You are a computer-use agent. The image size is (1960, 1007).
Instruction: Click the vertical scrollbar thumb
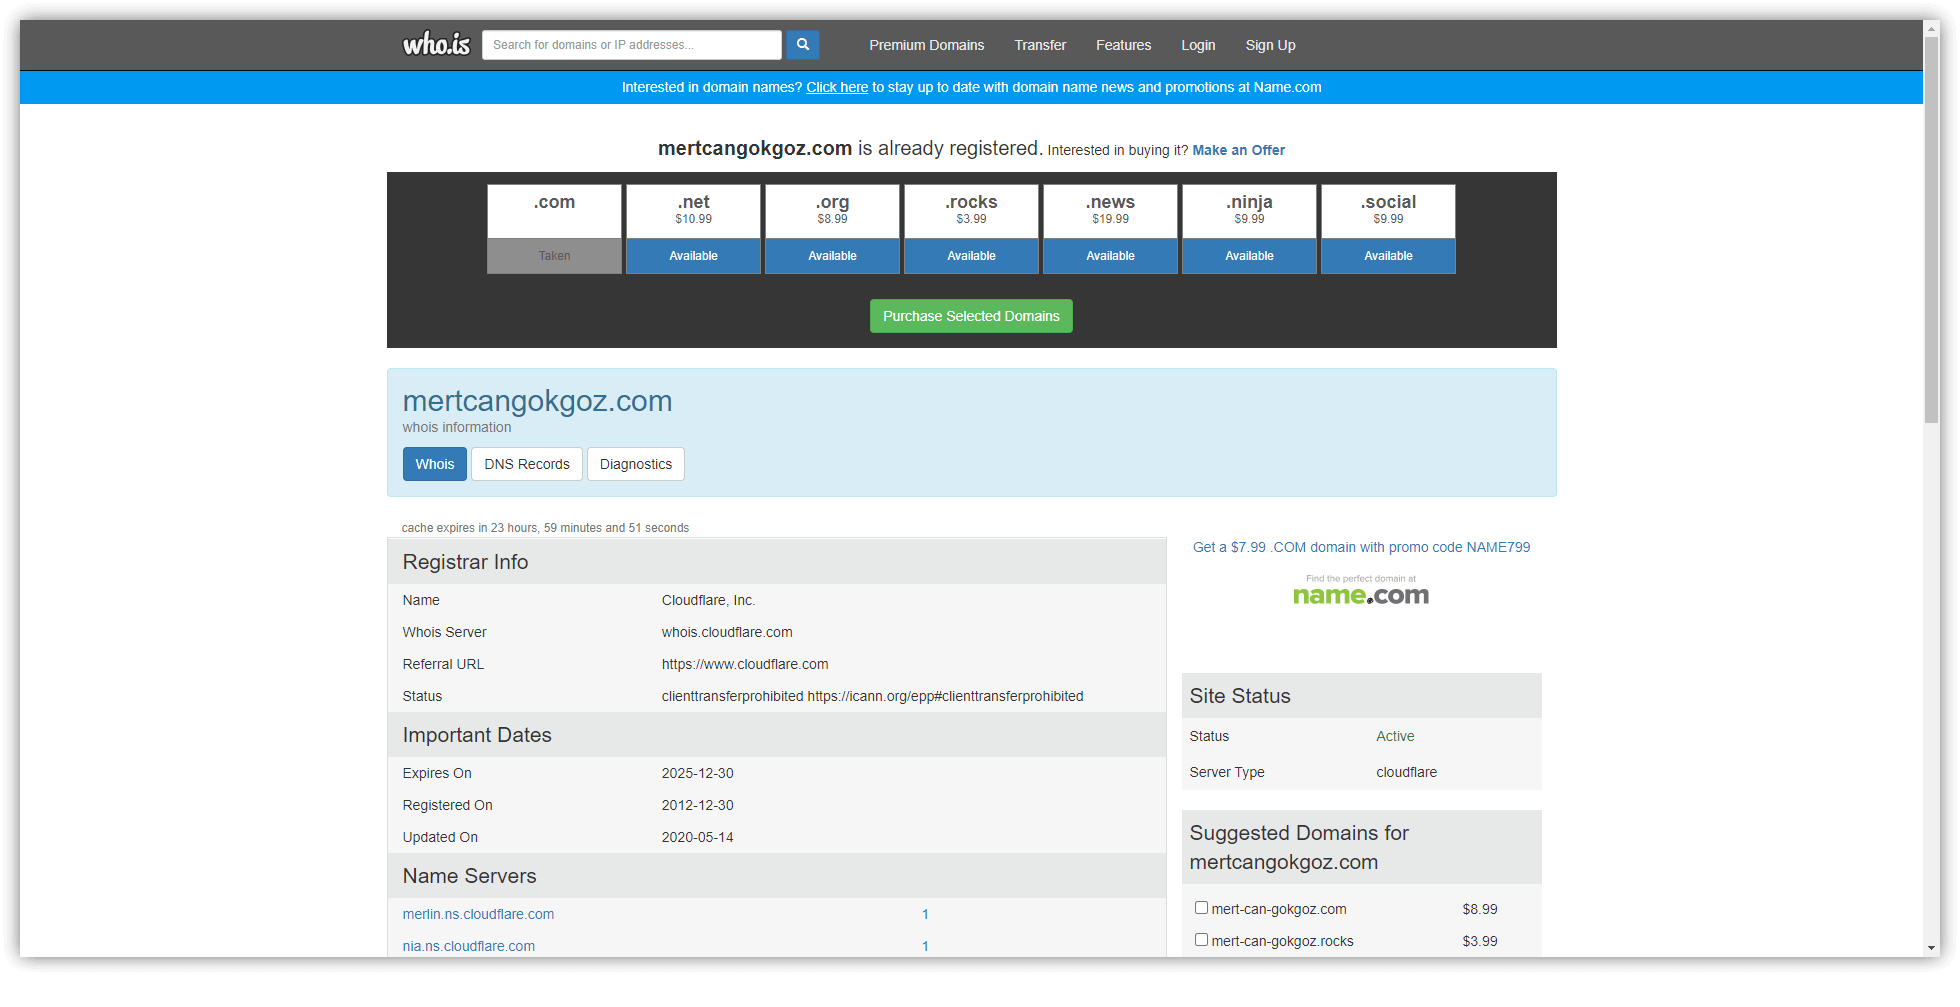click(x=1931, y=230)
